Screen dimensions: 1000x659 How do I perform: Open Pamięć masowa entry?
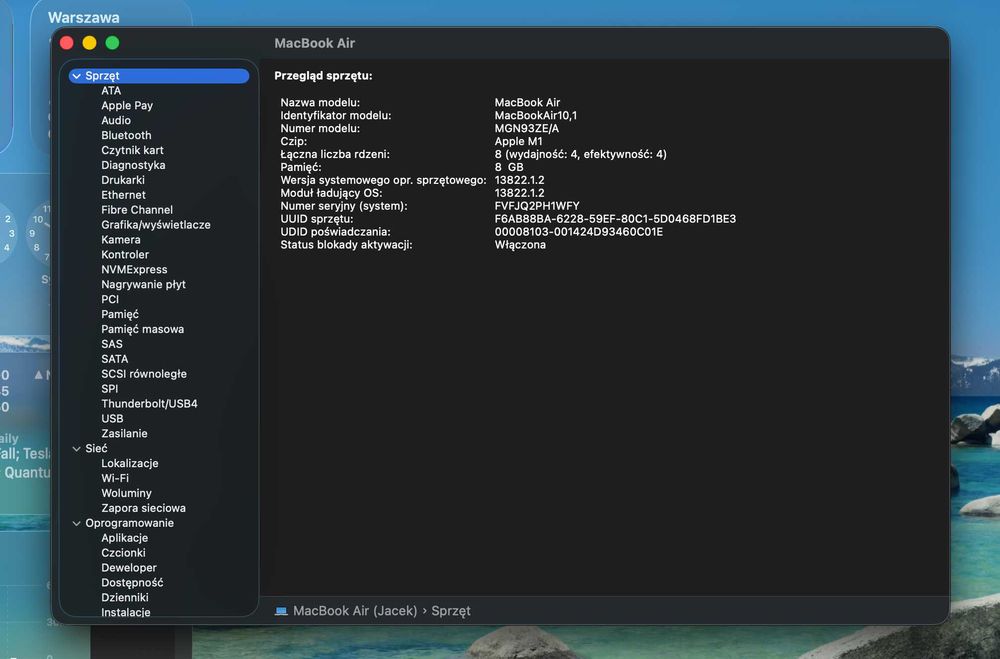coord(142,329)
